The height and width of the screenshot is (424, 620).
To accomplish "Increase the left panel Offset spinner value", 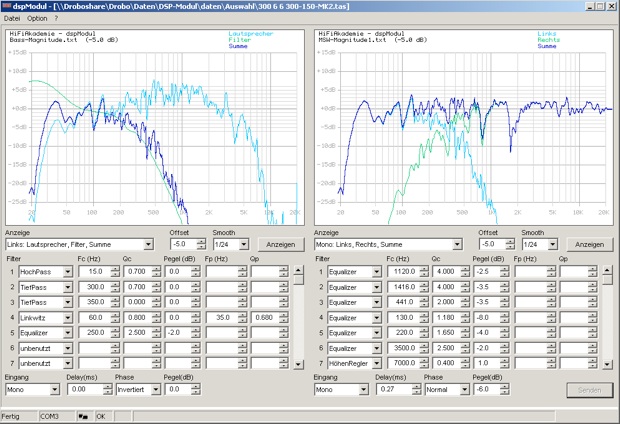I will (203, 241).
